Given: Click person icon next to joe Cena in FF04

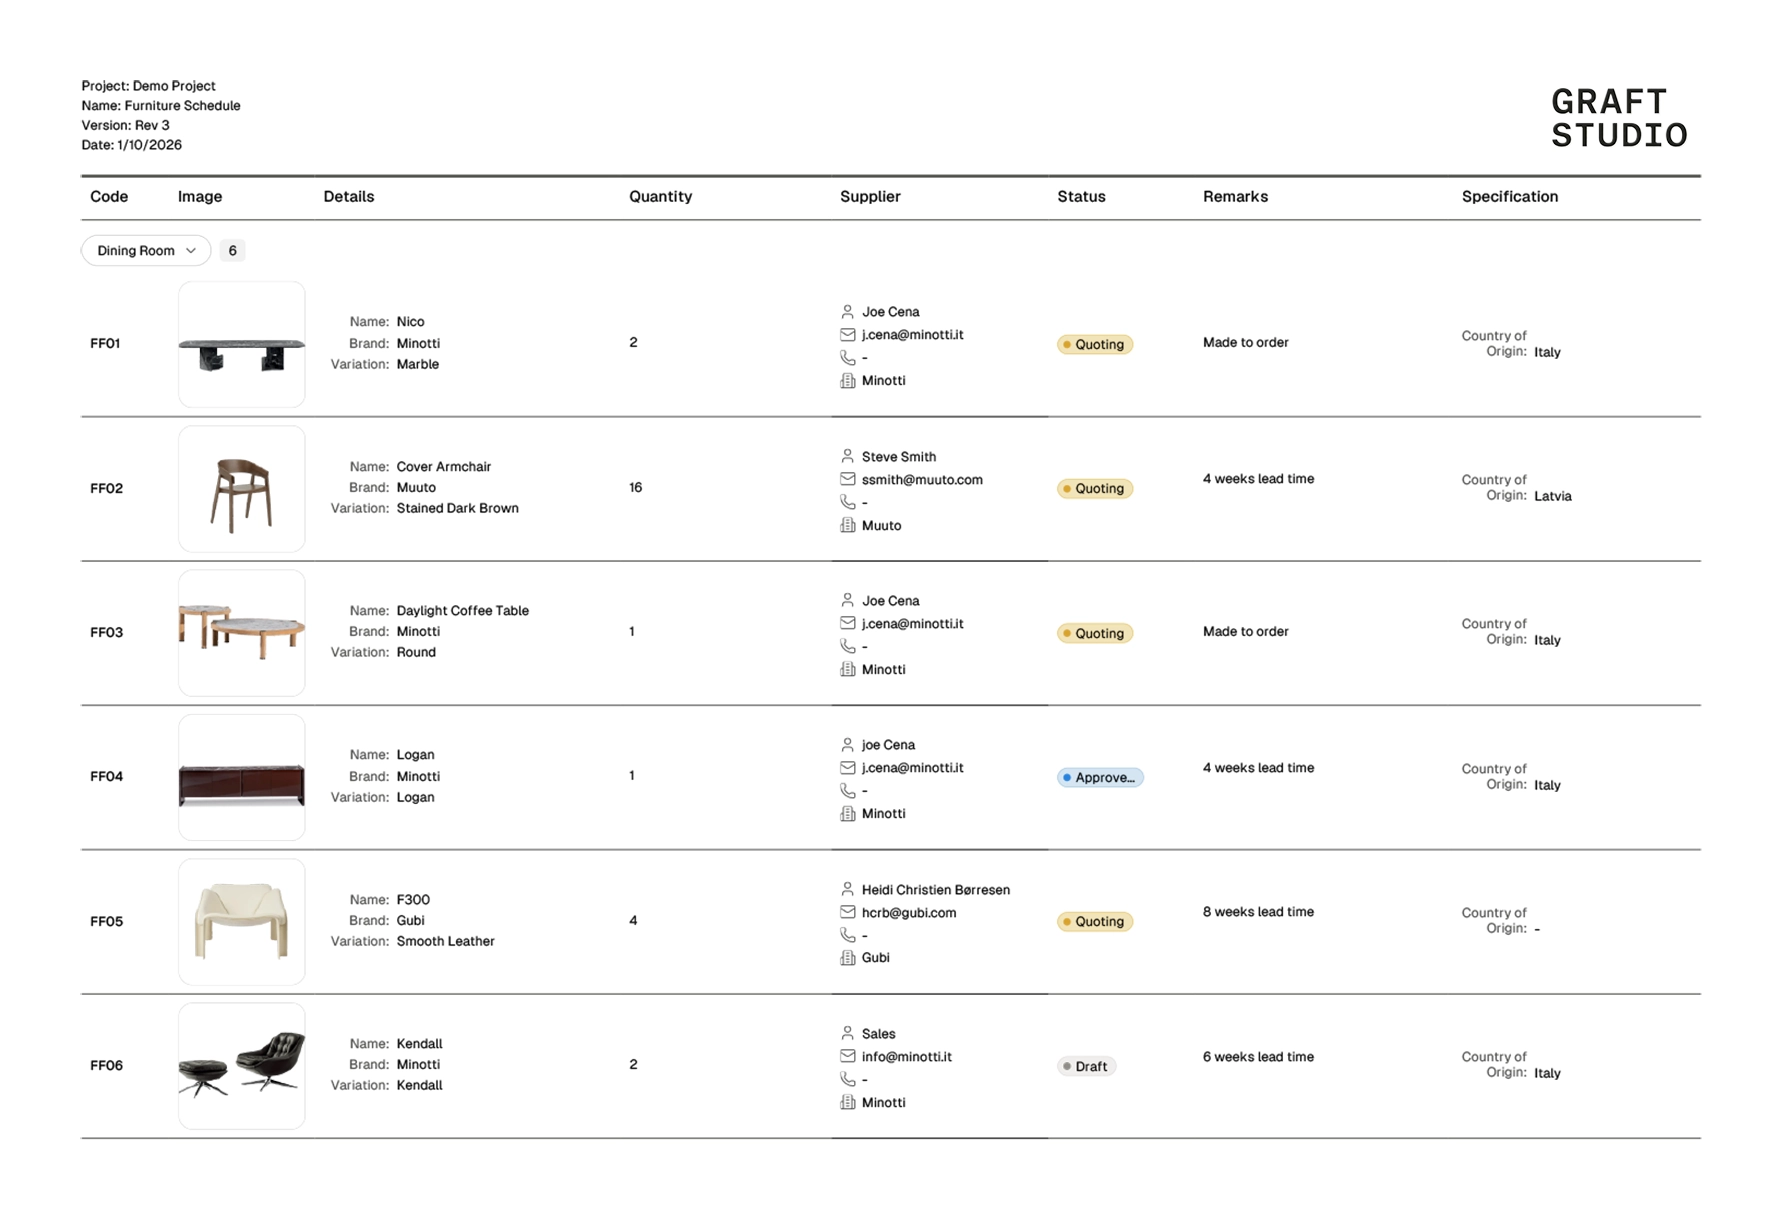Looking at the screenshot, I should [847, 745].
